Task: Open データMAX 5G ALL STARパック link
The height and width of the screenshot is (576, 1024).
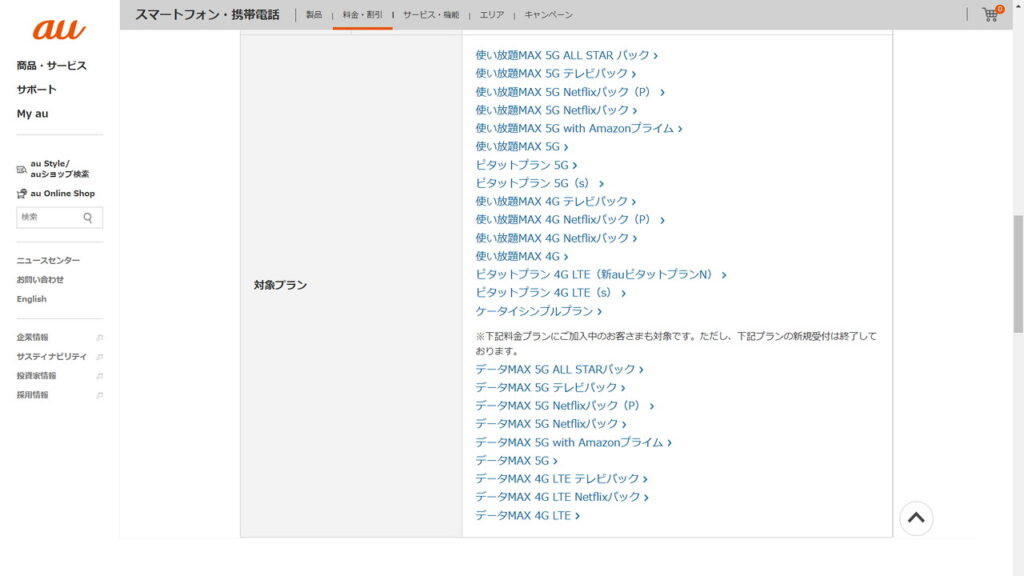Action: [x=559, y=370]
